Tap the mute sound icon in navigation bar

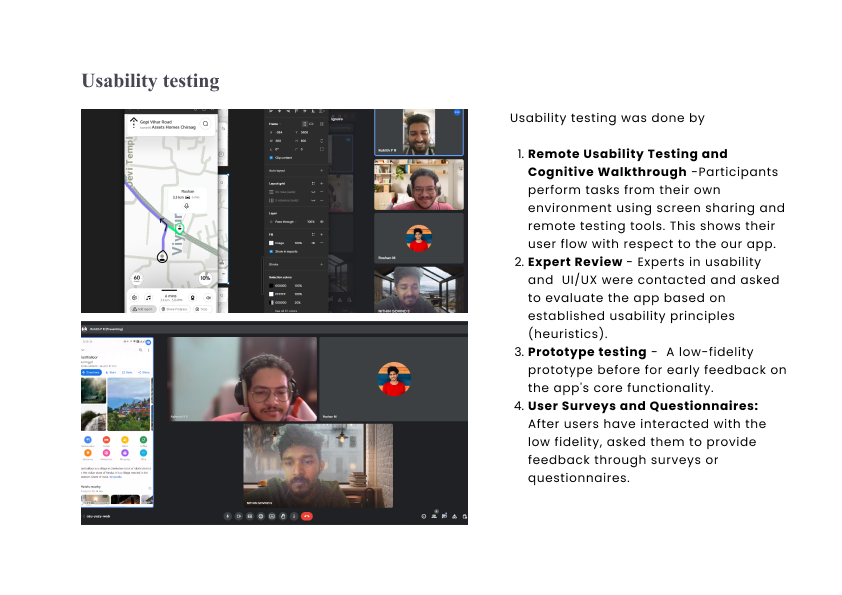pos(208,298)
